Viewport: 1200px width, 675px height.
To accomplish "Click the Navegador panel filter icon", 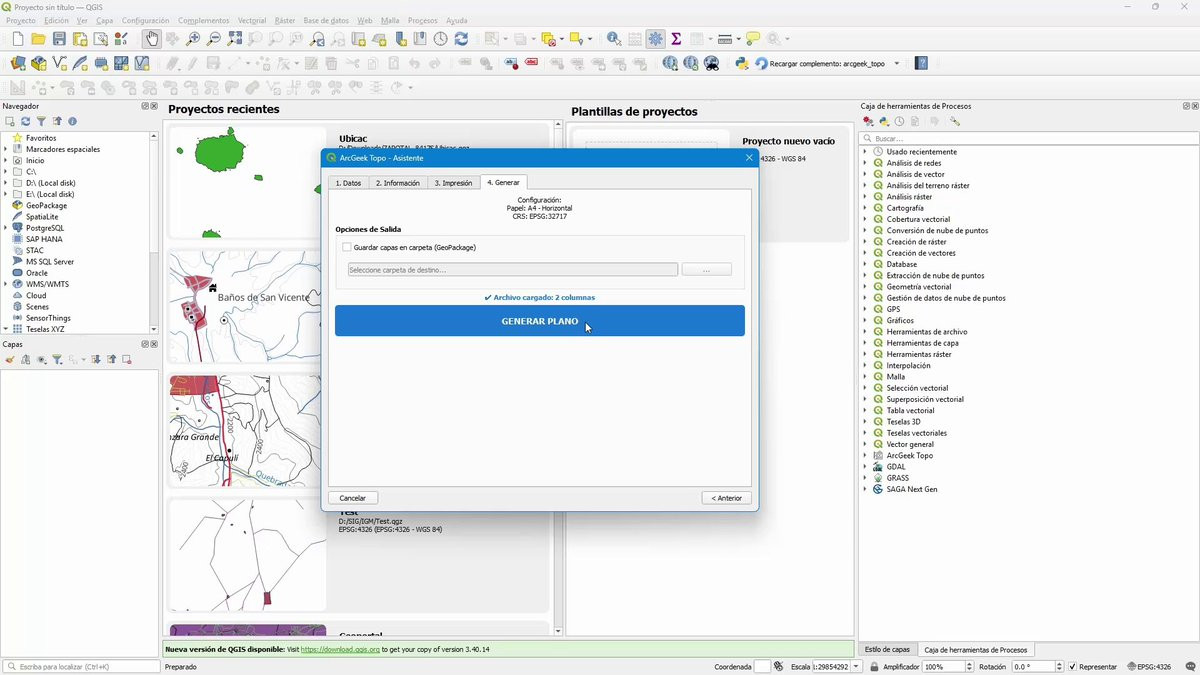I will pyautogui.click(x=41, y=121).
